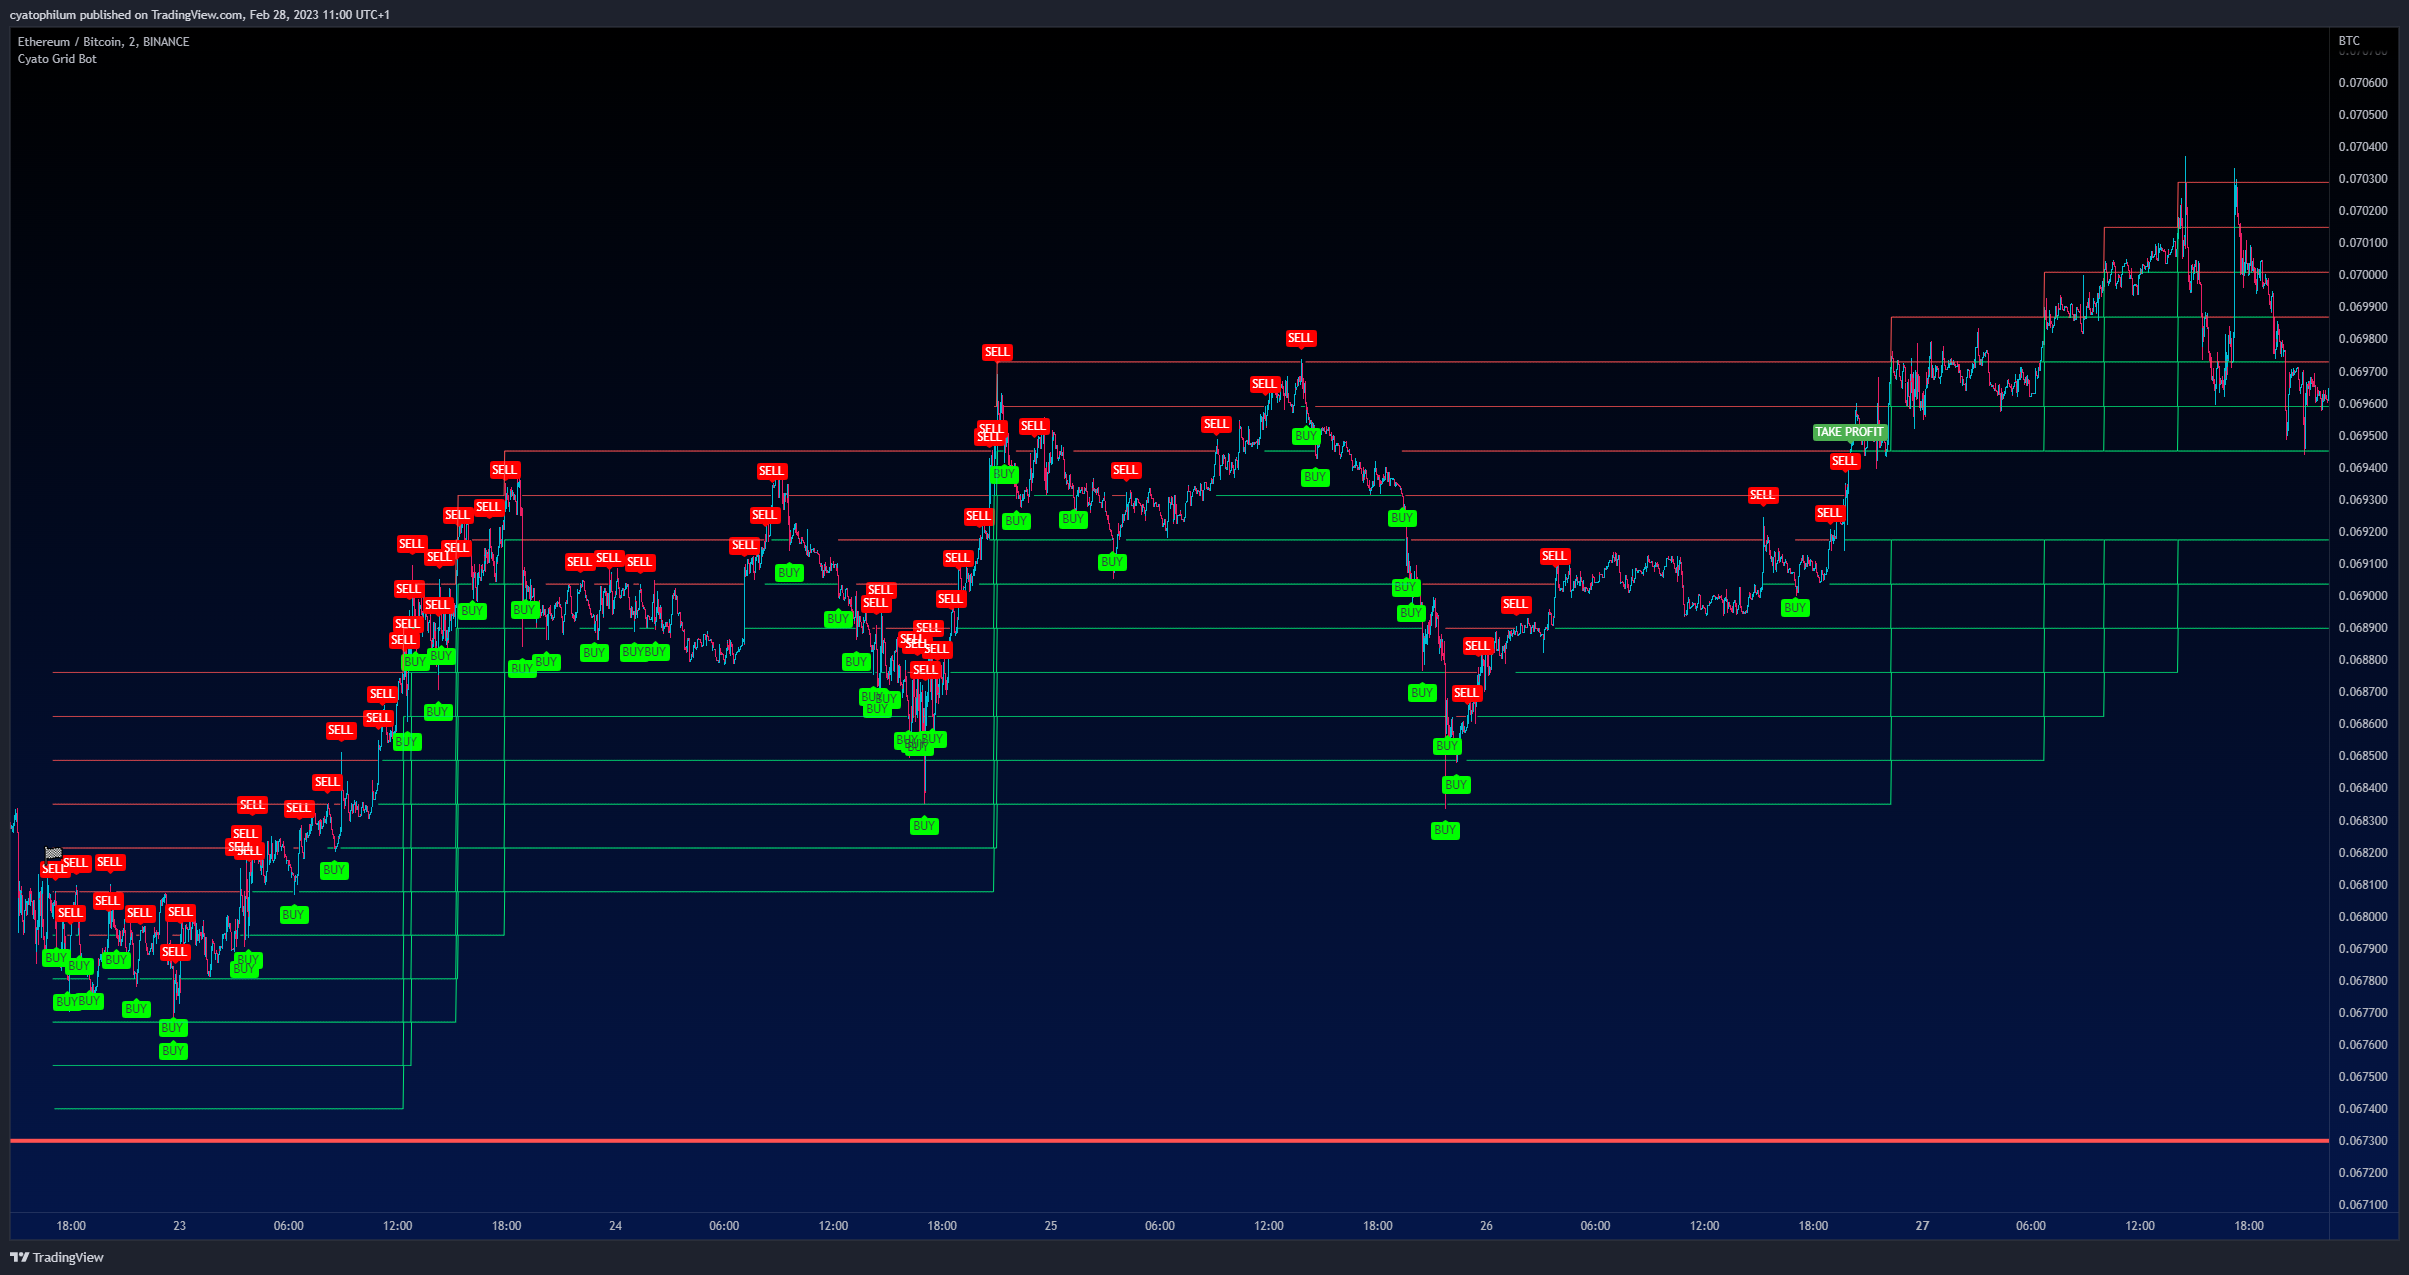The image size is (2409, 1275).
Task: Click the highest SELL marker on the chart
Action: pyautogui.click(x=1300, y=338)
